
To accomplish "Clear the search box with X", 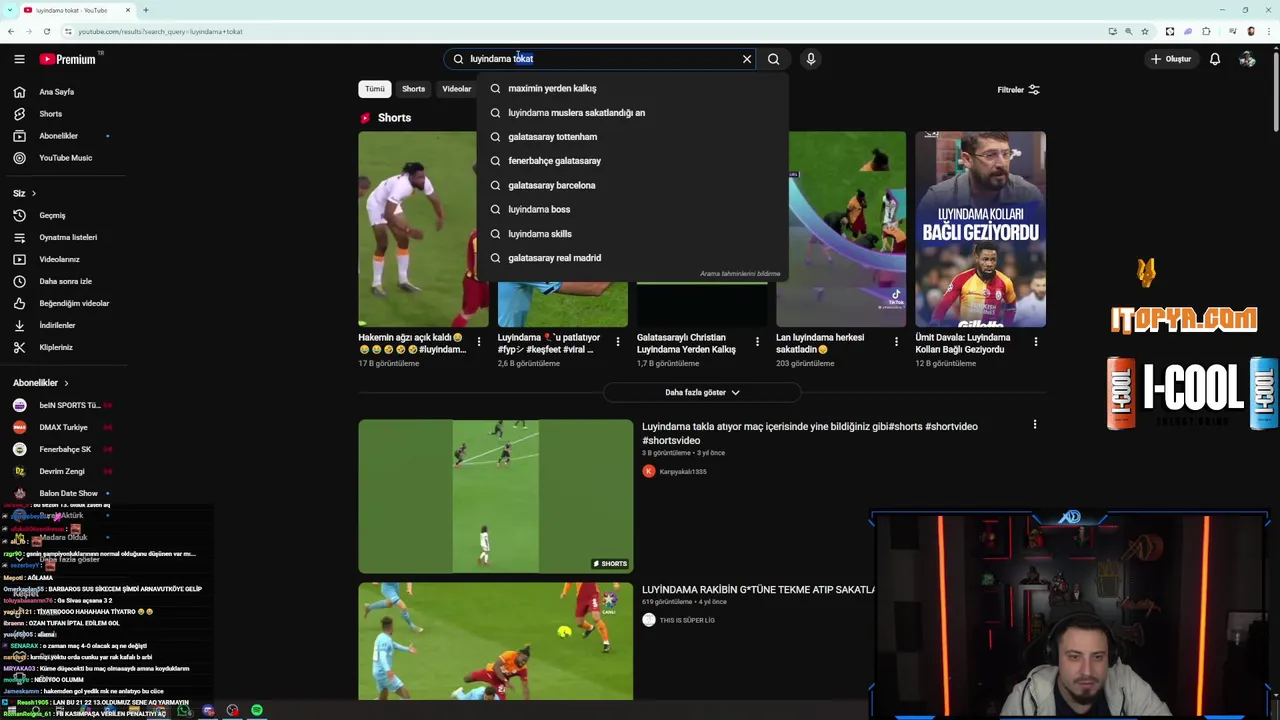I will pos(747,59).
